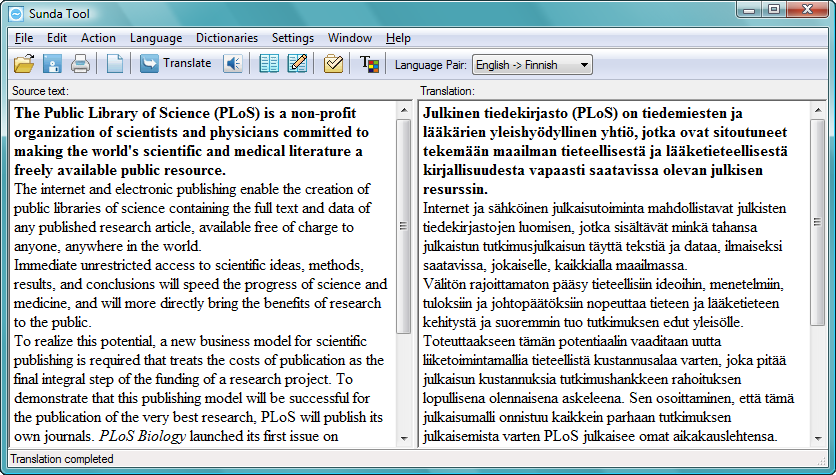Click the 'Language Pair:' label
The image size is (836, 475).
click(431, 65)
